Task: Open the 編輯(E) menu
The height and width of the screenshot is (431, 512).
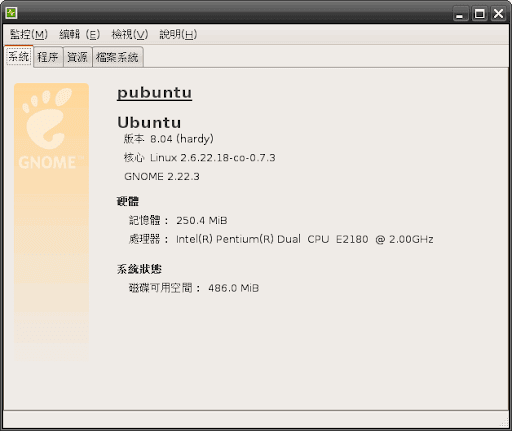Action: (79, 34)
